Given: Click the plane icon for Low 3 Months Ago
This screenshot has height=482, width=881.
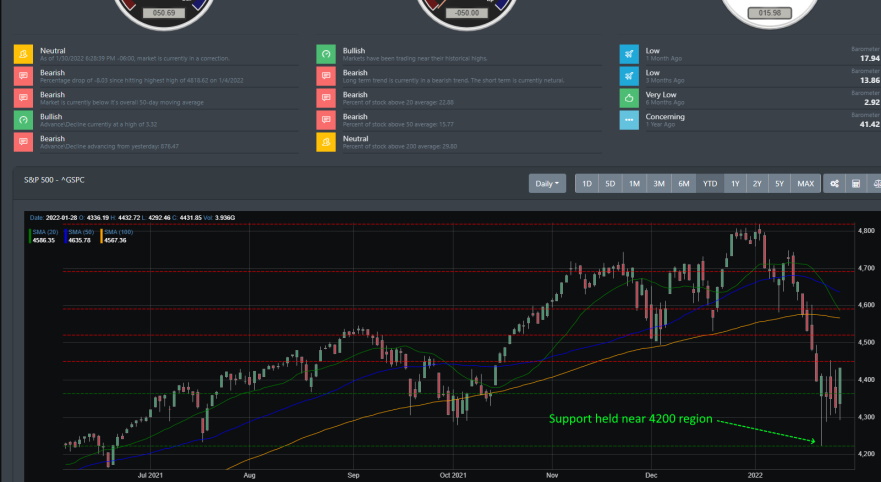Looking at the screenshot, I should (629, 76).
